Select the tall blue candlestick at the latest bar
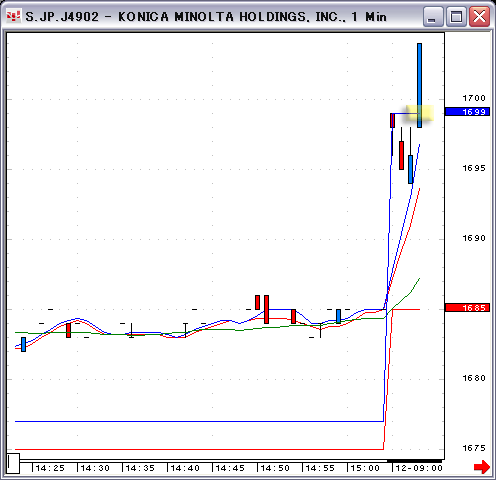Image resolution: width=496 pixels, height=480 pixels. [419, 85]
